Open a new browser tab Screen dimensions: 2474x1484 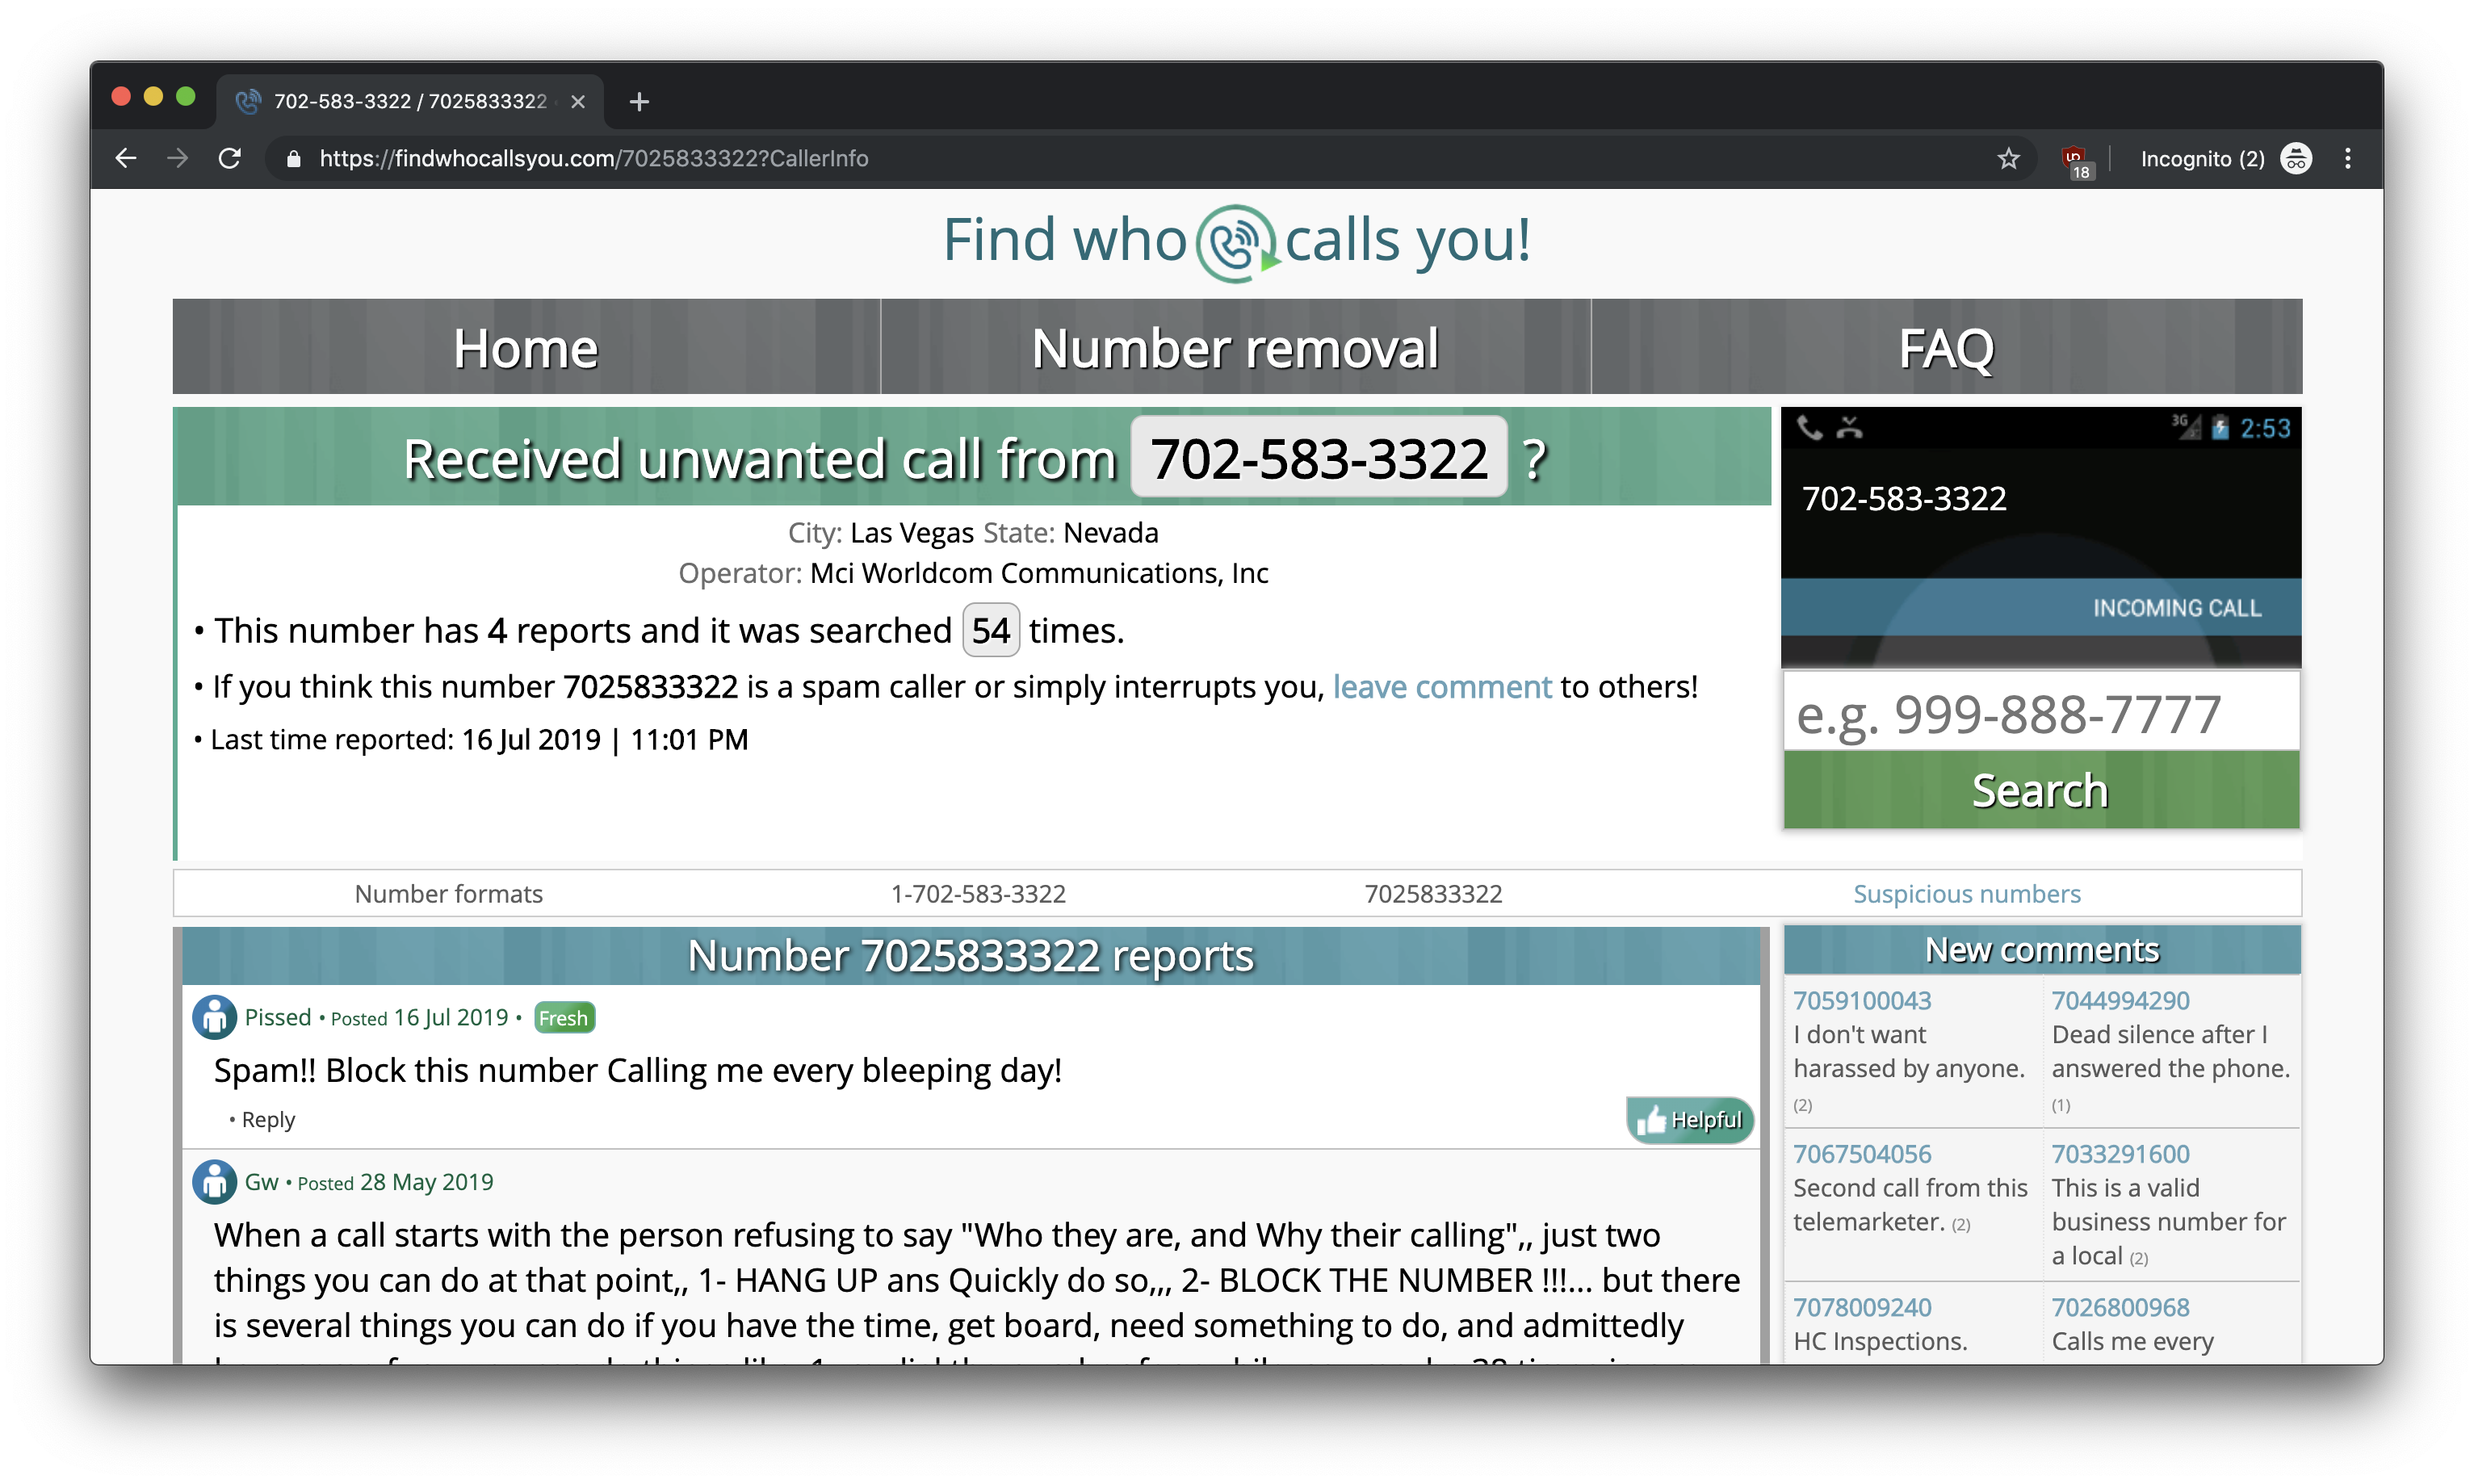pos(639,101)
